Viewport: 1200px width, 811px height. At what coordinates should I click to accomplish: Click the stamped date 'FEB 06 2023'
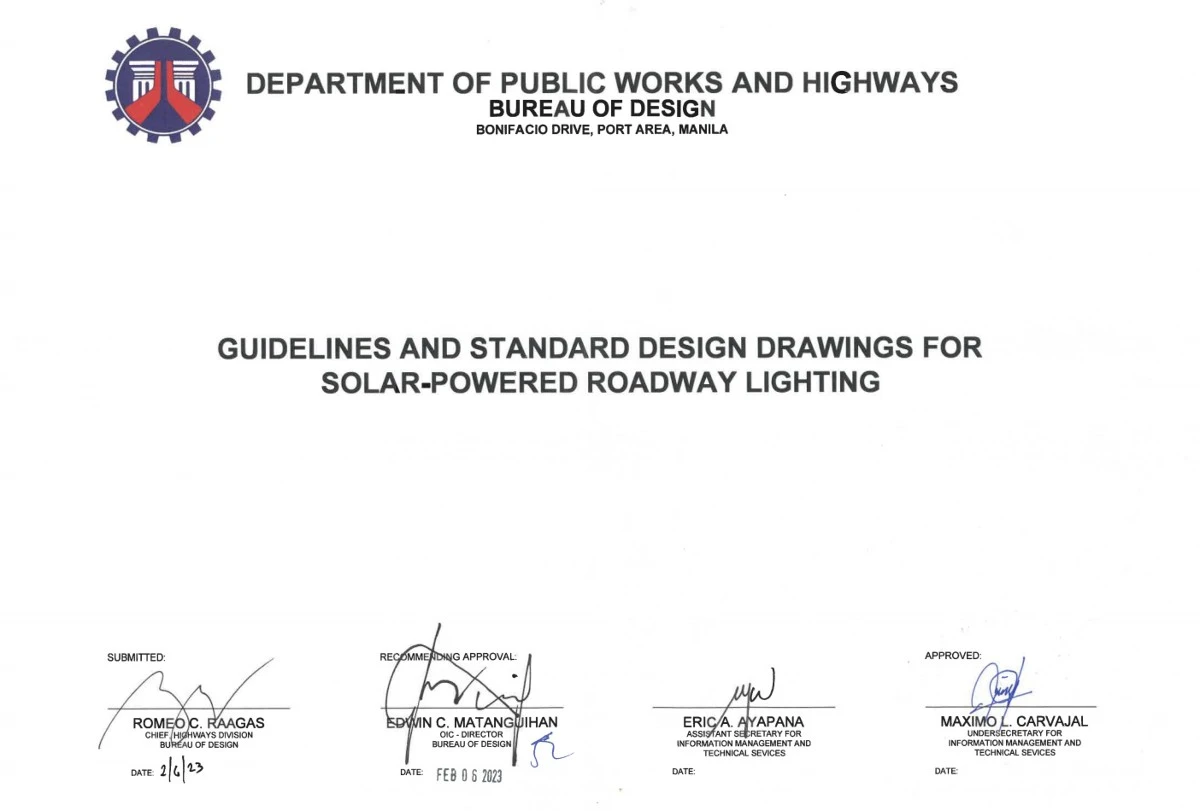point(468,775)
